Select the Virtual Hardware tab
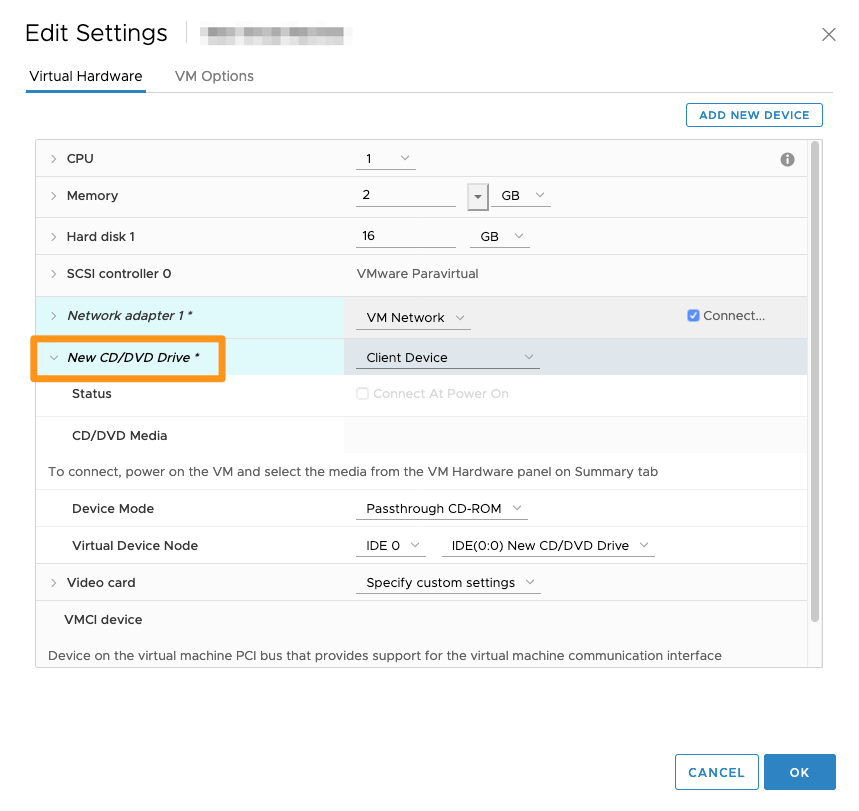Viewport: 859px width, 811px height. 86,76
